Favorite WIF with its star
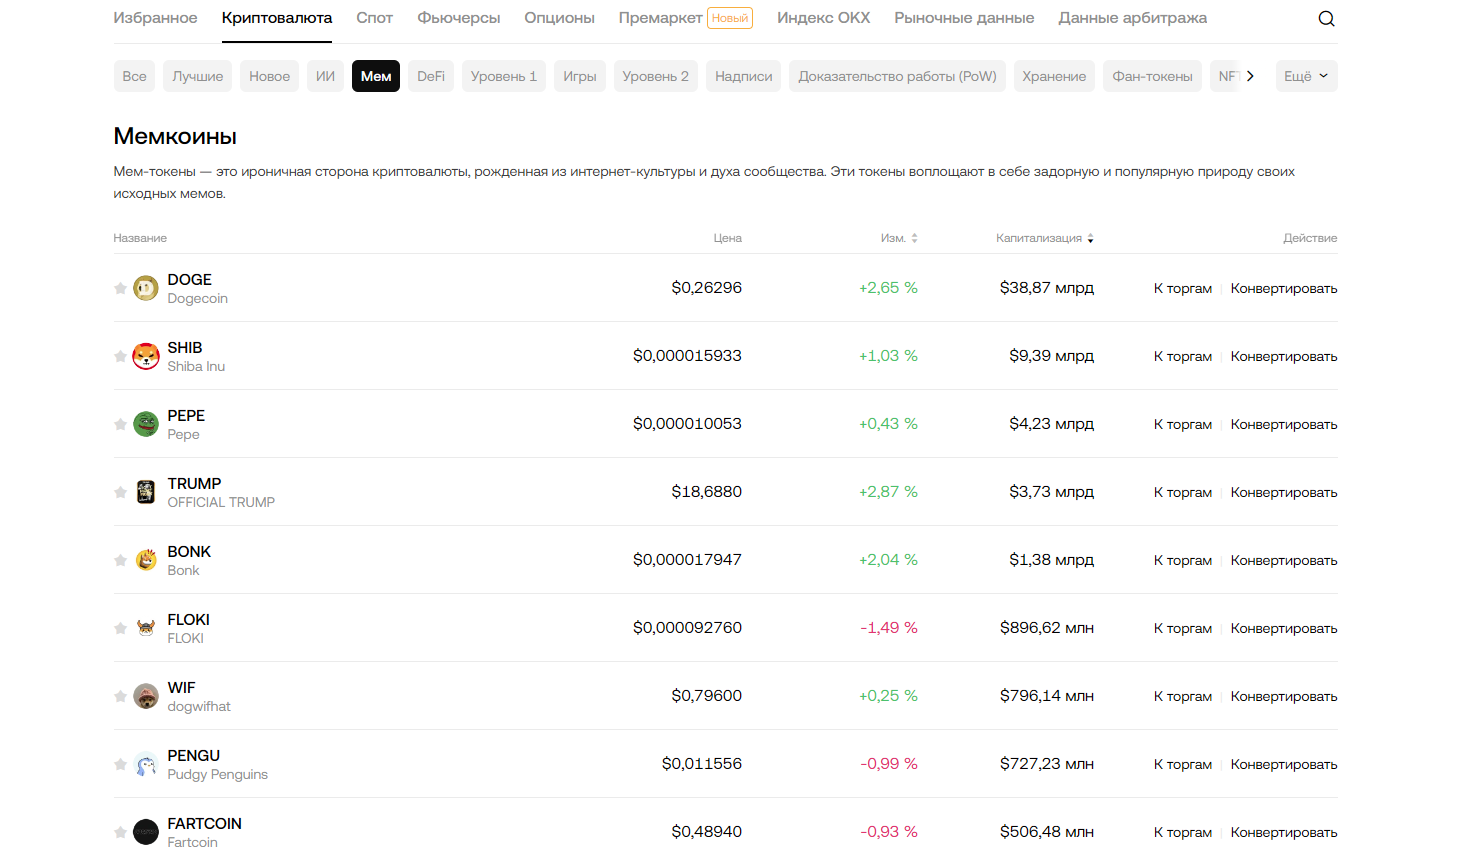The width and height of the screenshot is (1465, 856). point(120,696)
